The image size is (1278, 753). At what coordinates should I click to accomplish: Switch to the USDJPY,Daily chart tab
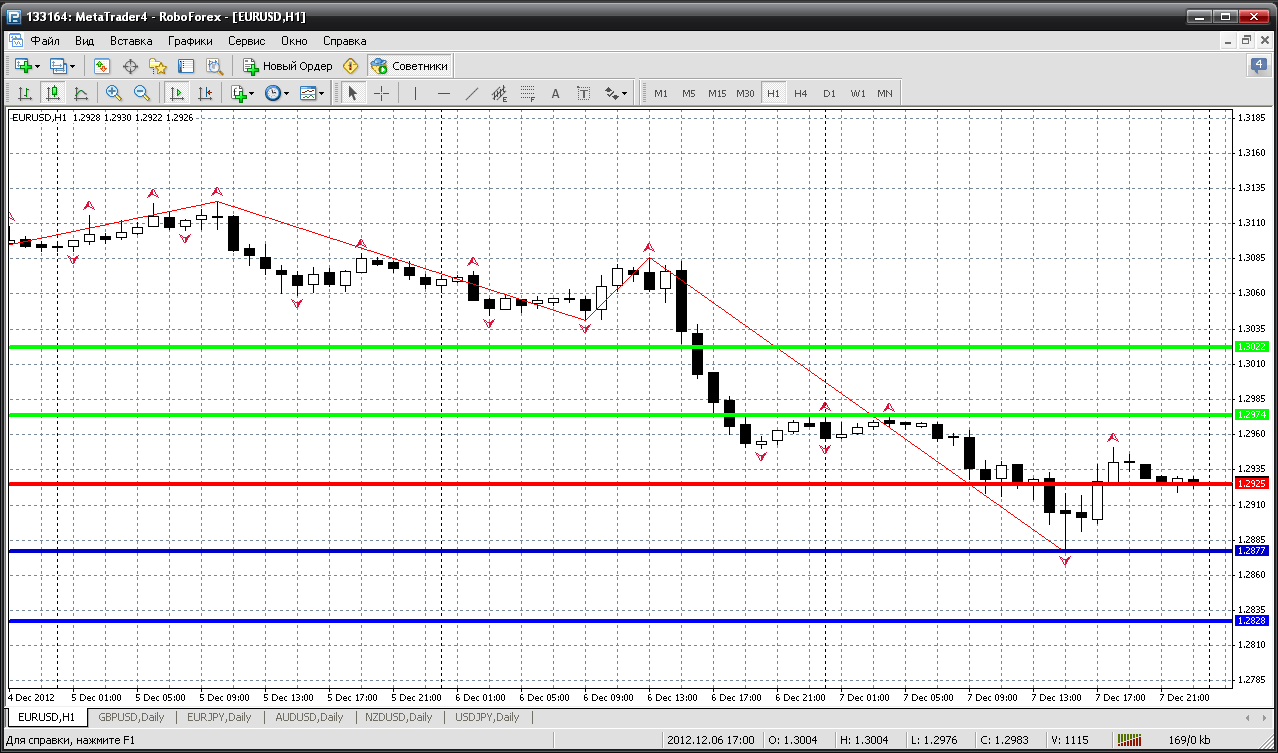[486, 717]
